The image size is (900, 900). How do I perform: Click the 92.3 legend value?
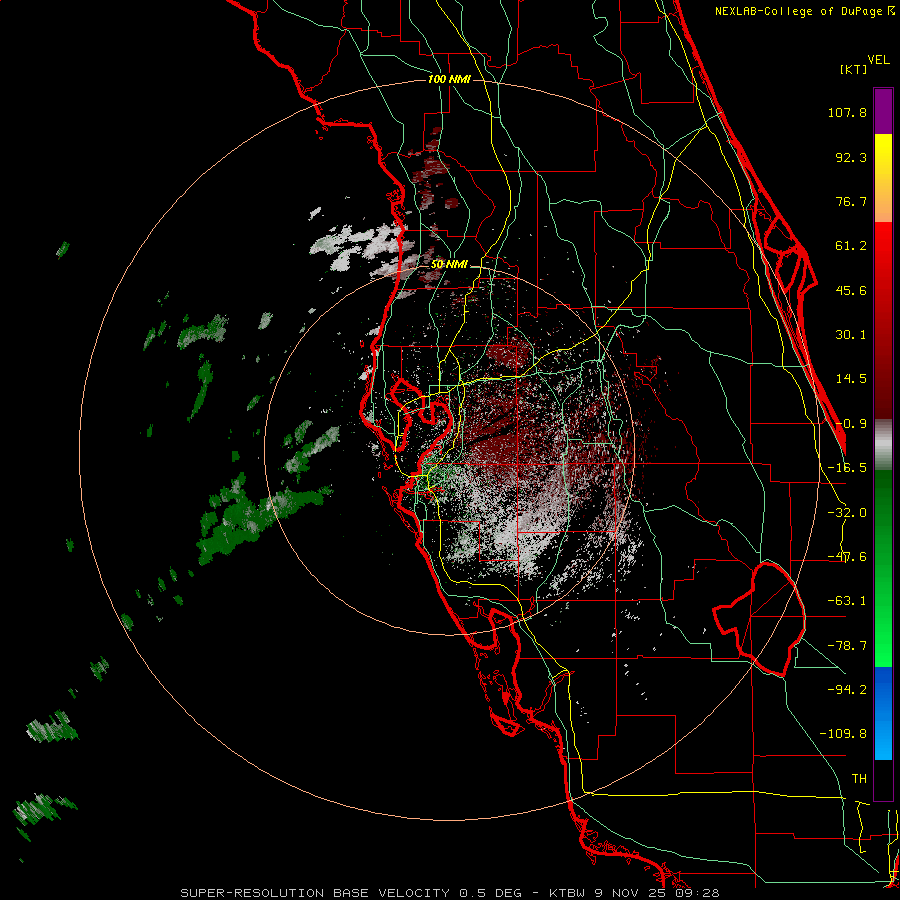tap(851, 157)
